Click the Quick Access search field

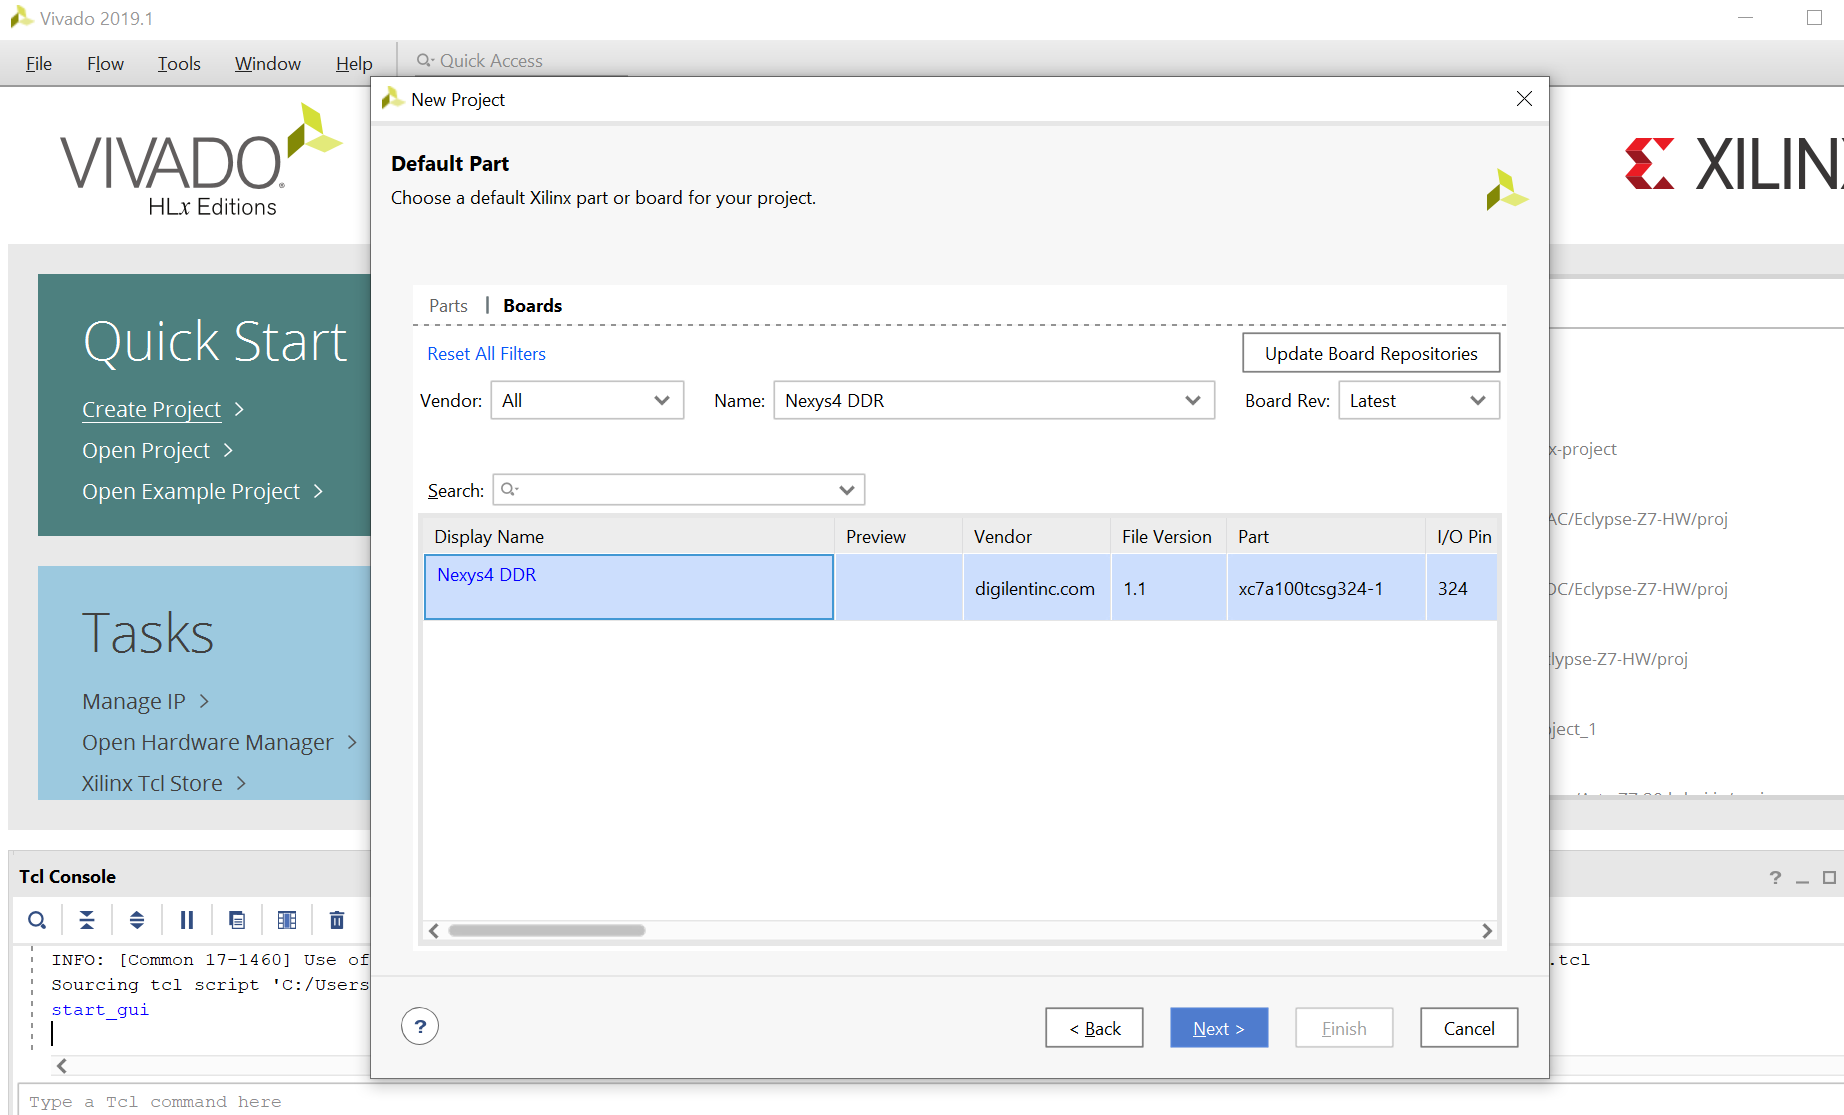click(520, 61)
